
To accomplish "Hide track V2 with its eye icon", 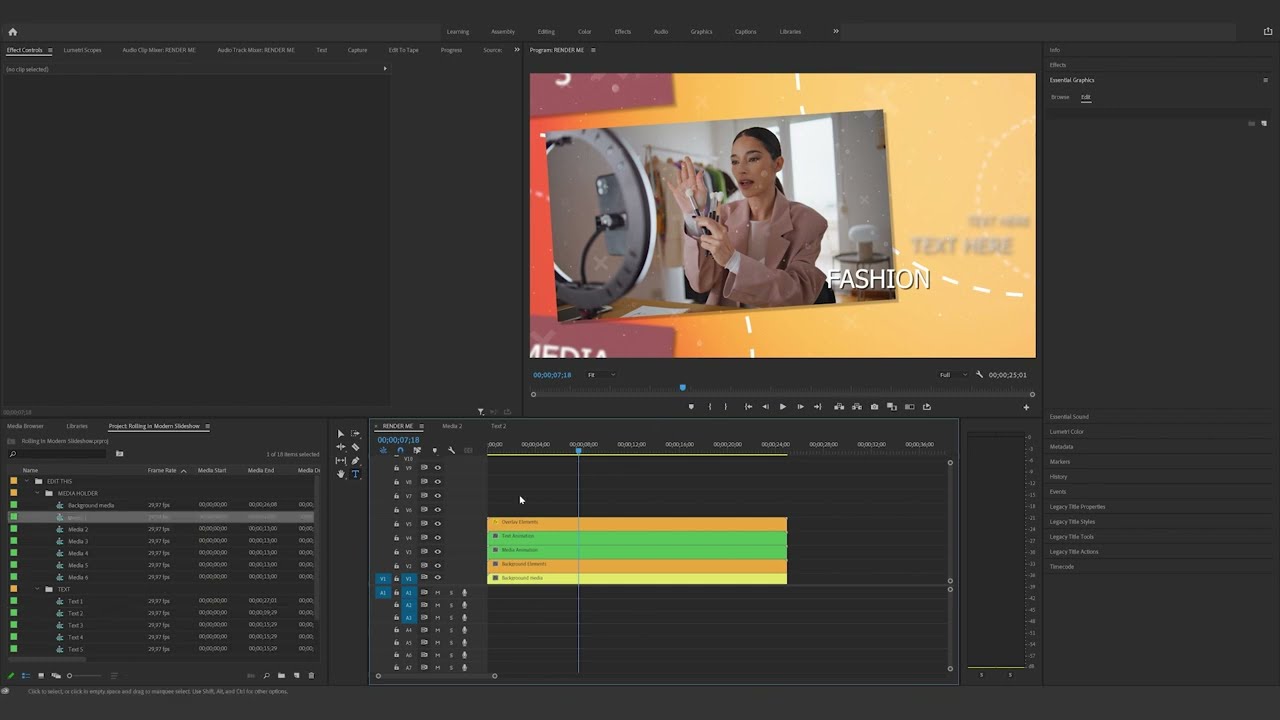I will tap(437, 566).
